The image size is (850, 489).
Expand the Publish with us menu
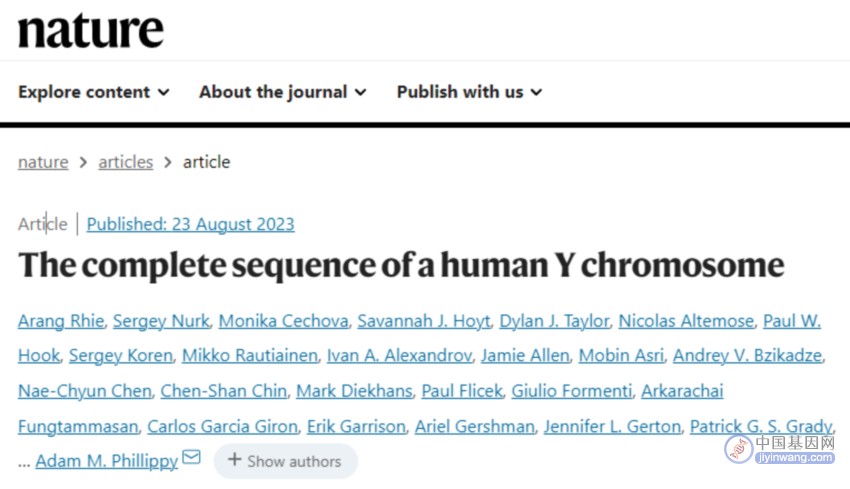pyautogui.click(x=469, y=92)
